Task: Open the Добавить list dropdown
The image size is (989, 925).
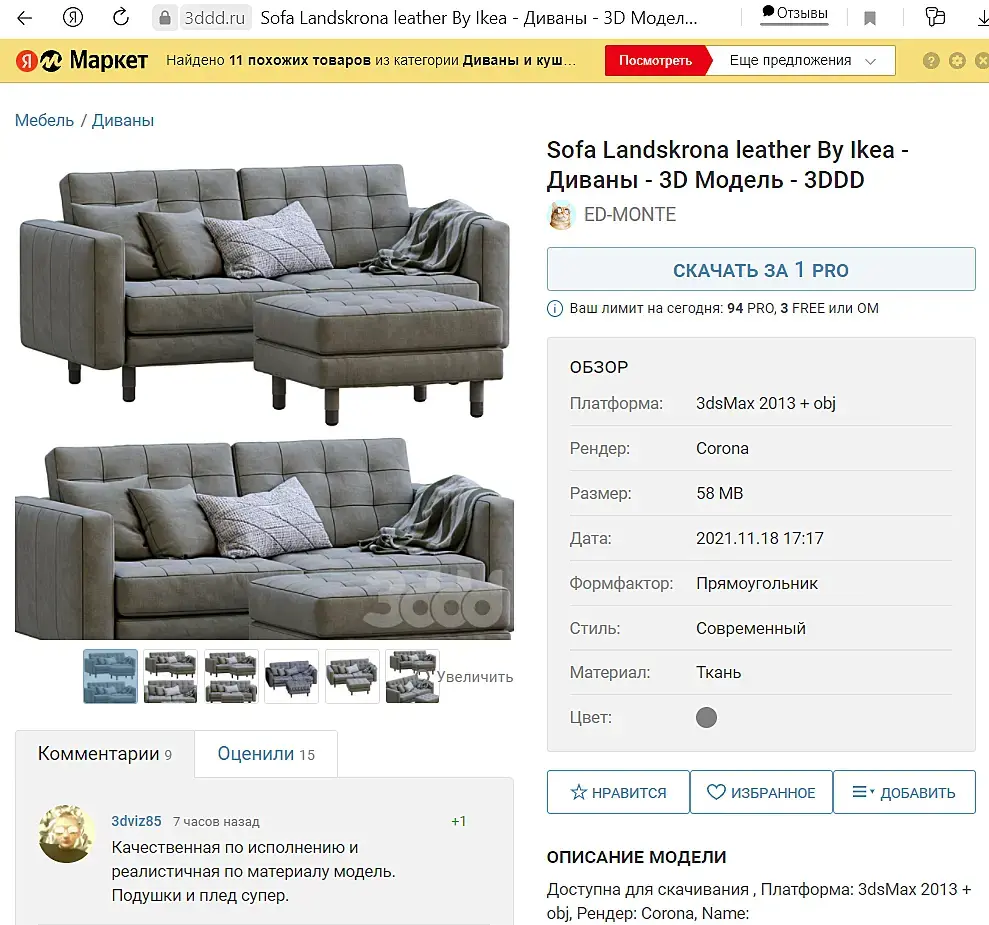Action: [x=904, y=792]
